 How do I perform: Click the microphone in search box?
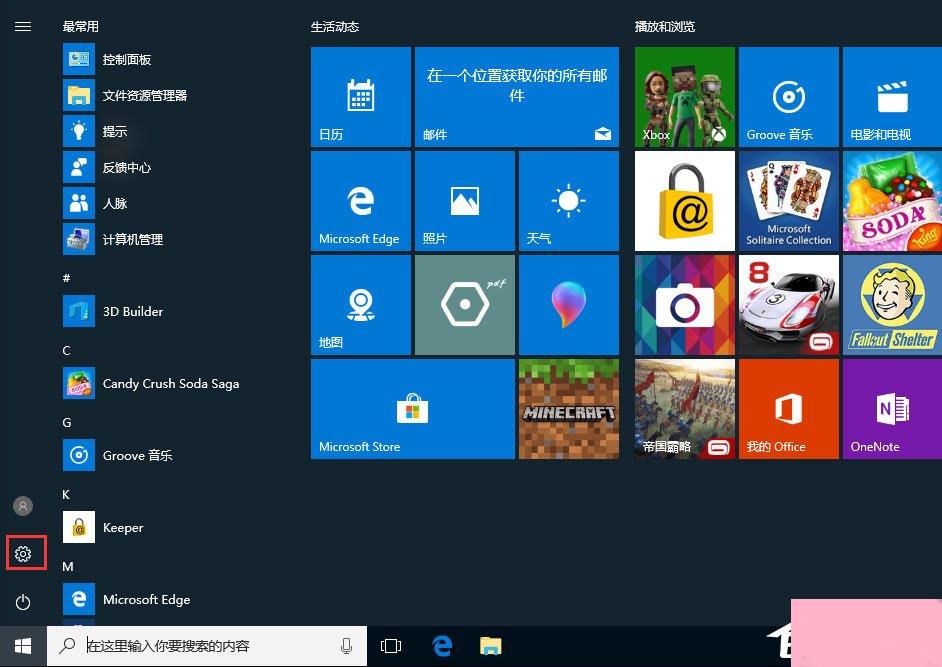tap(346, 646)
